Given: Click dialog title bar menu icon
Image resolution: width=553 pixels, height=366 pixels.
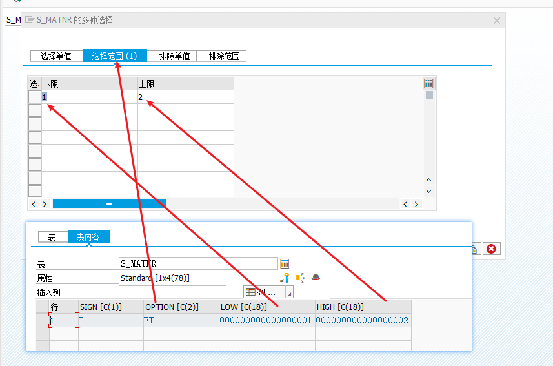Looking at the screenshot, I should [x=30, y=20].
